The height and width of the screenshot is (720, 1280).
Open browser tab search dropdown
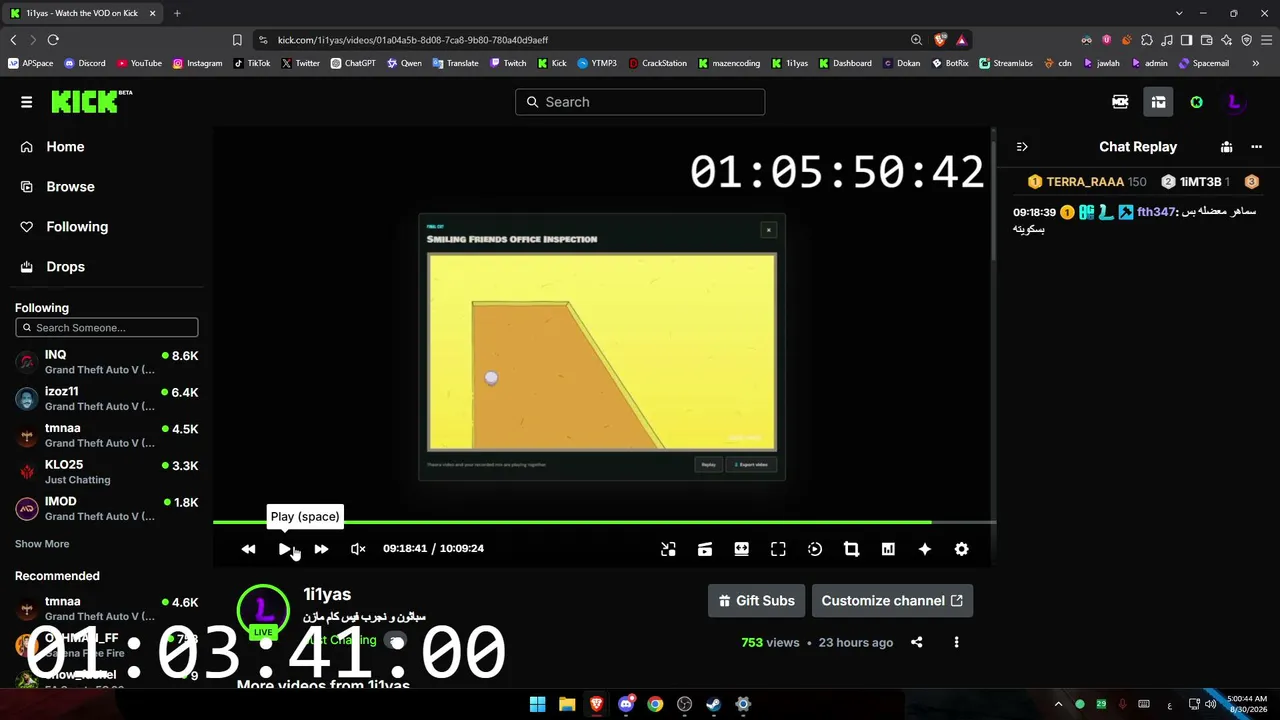pyautogui.click(x=1179, y=13)
